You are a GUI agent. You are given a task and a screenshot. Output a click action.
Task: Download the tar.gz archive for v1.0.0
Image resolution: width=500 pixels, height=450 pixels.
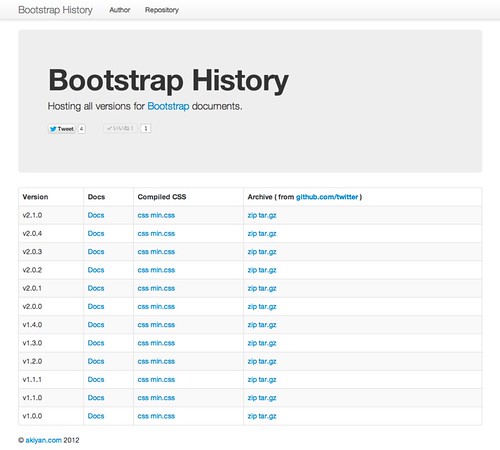267,416
